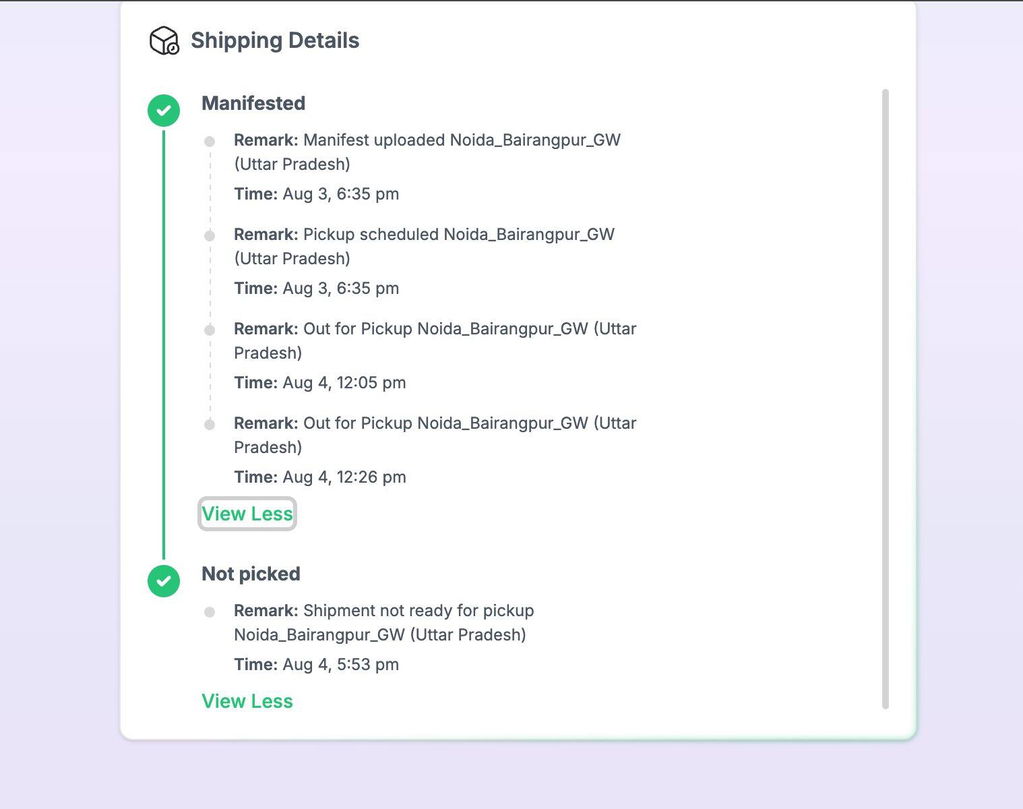Click the Shipping Details package icon
The width and height of the screenshot is (1023, 809).
tap(164, 40)
